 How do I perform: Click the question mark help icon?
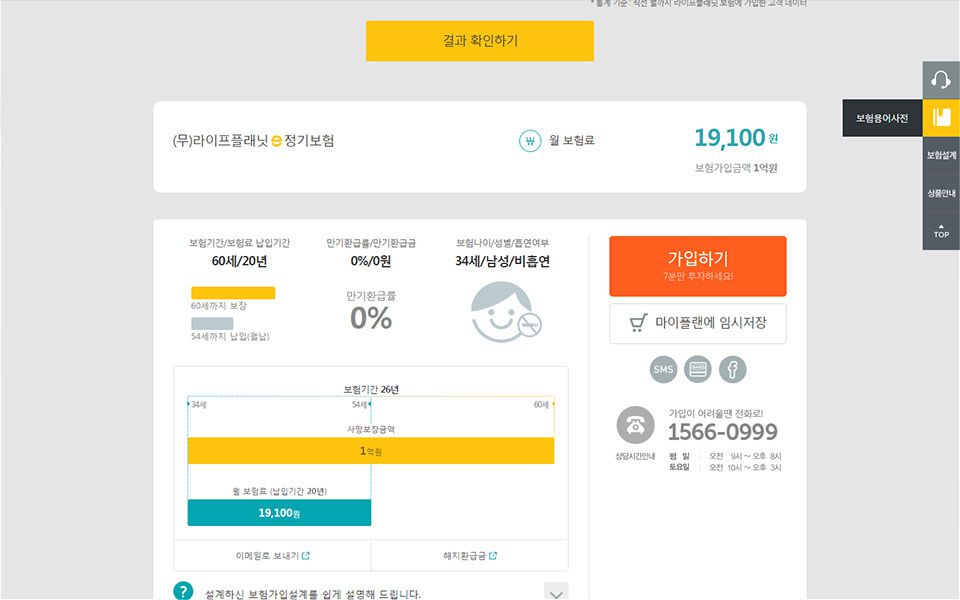183,592
